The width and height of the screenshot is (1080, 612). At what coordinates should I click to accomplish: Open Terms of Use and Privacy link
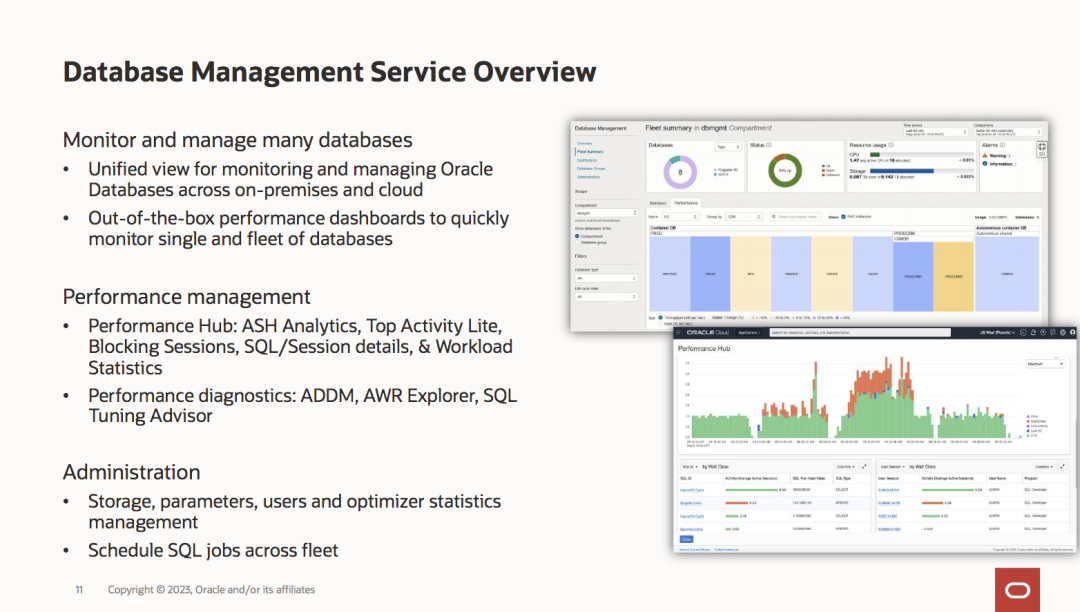pyautogui.click(x=694, y=549)
